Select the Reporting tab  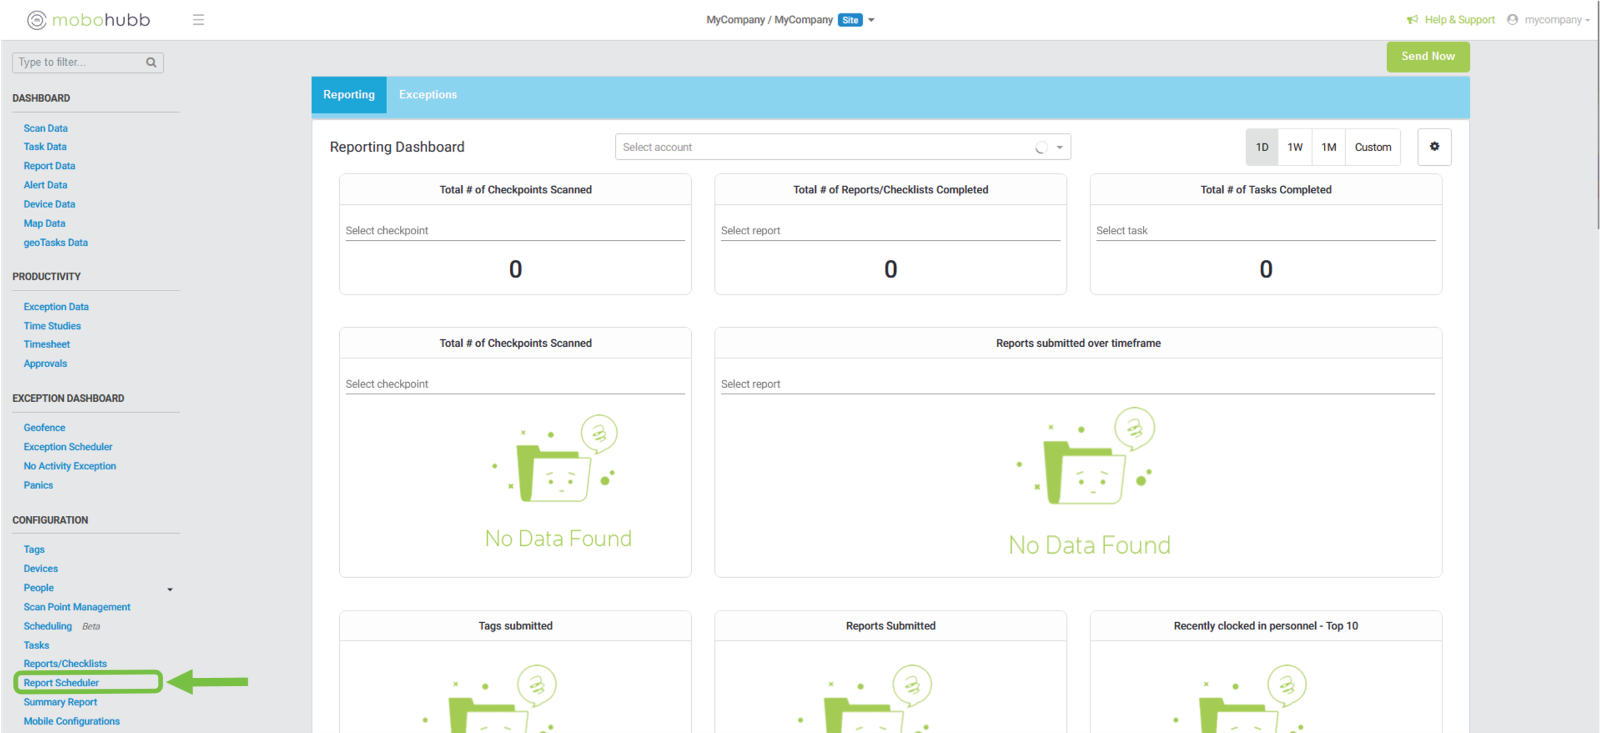coord(349,95)
